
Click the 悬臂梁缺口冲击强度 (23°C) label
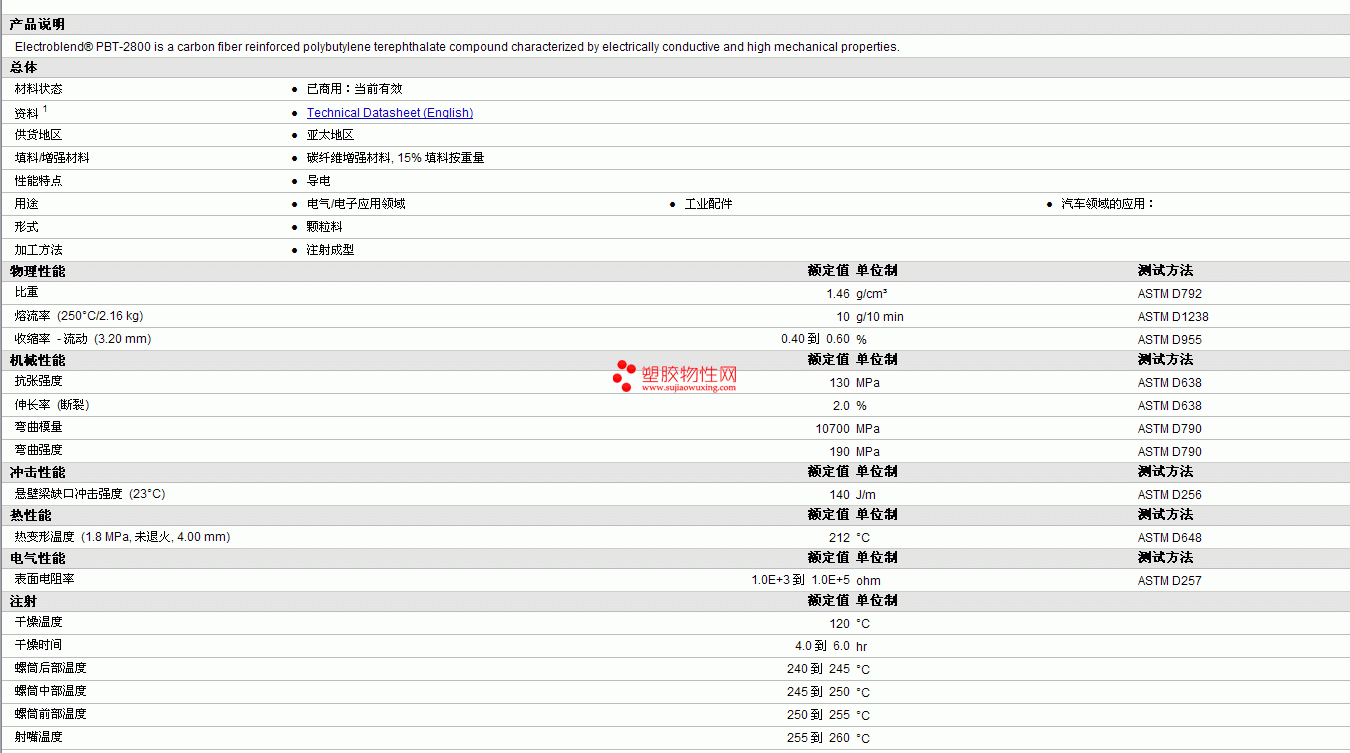90,494
